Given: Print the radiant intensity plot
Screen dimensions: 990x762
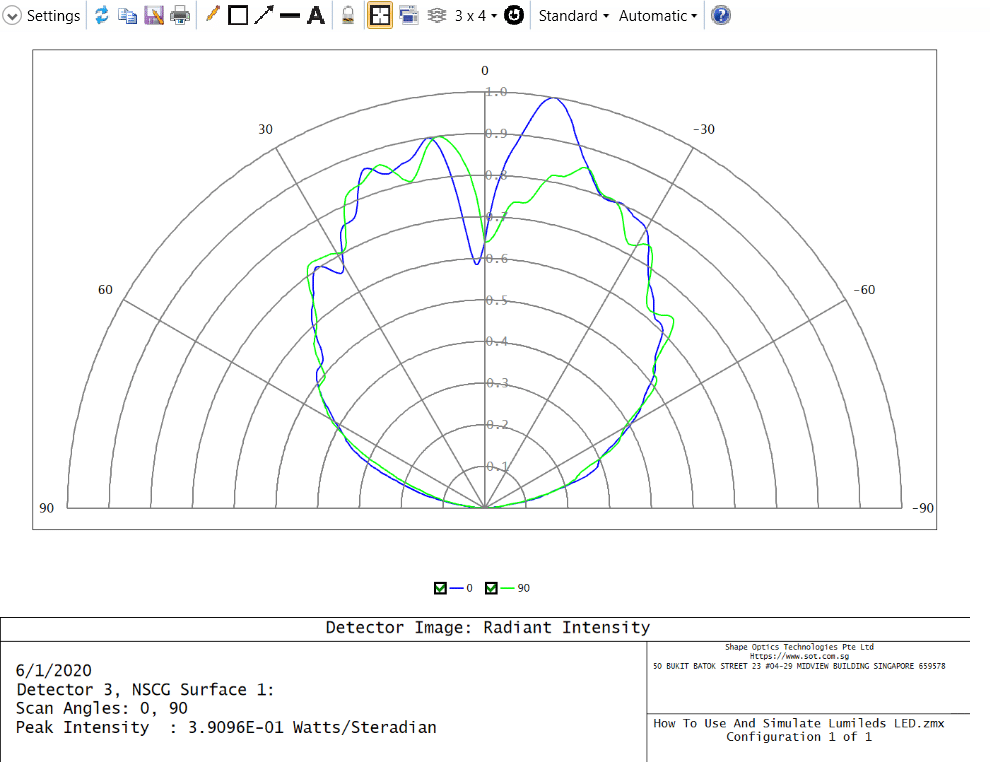Looking at the screenshot, I should (x=176, y=15).
